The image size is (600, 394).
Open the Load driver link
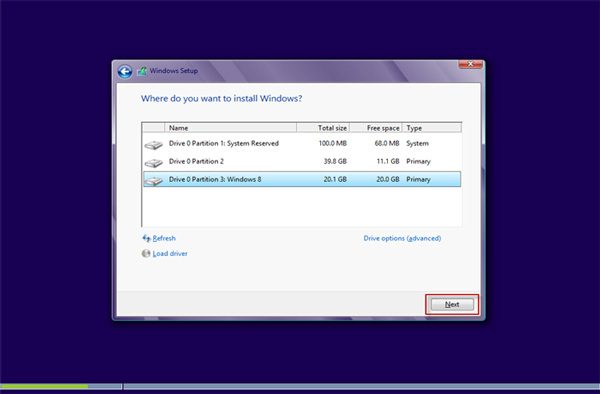click(170, 254)
